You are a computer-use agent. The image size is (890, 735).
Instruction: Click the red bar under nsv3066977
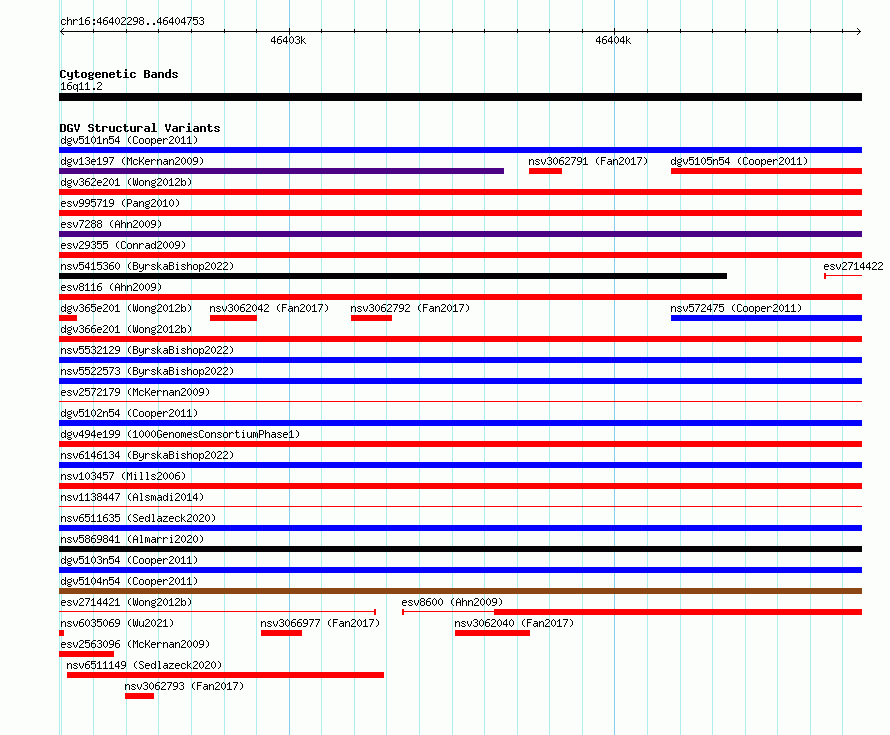tap(282, 633)
